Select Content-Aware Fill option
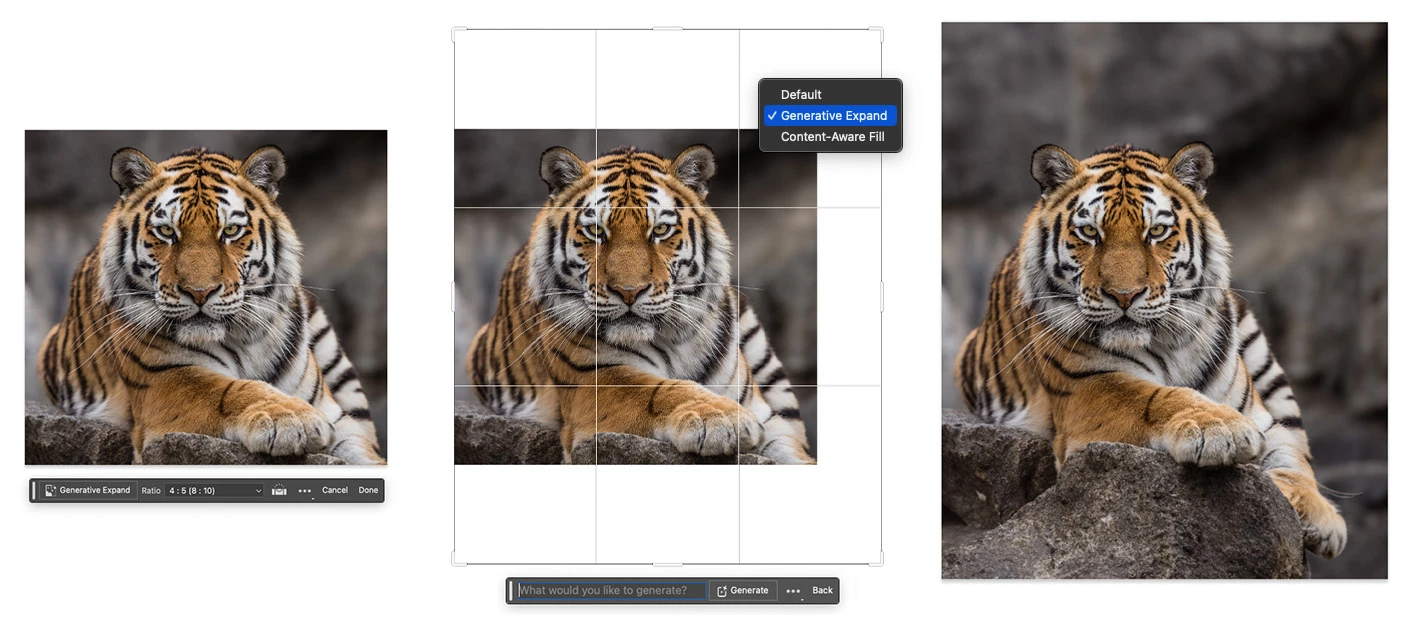The width and height of the screenshot is (1412, 637). point(832,136)
